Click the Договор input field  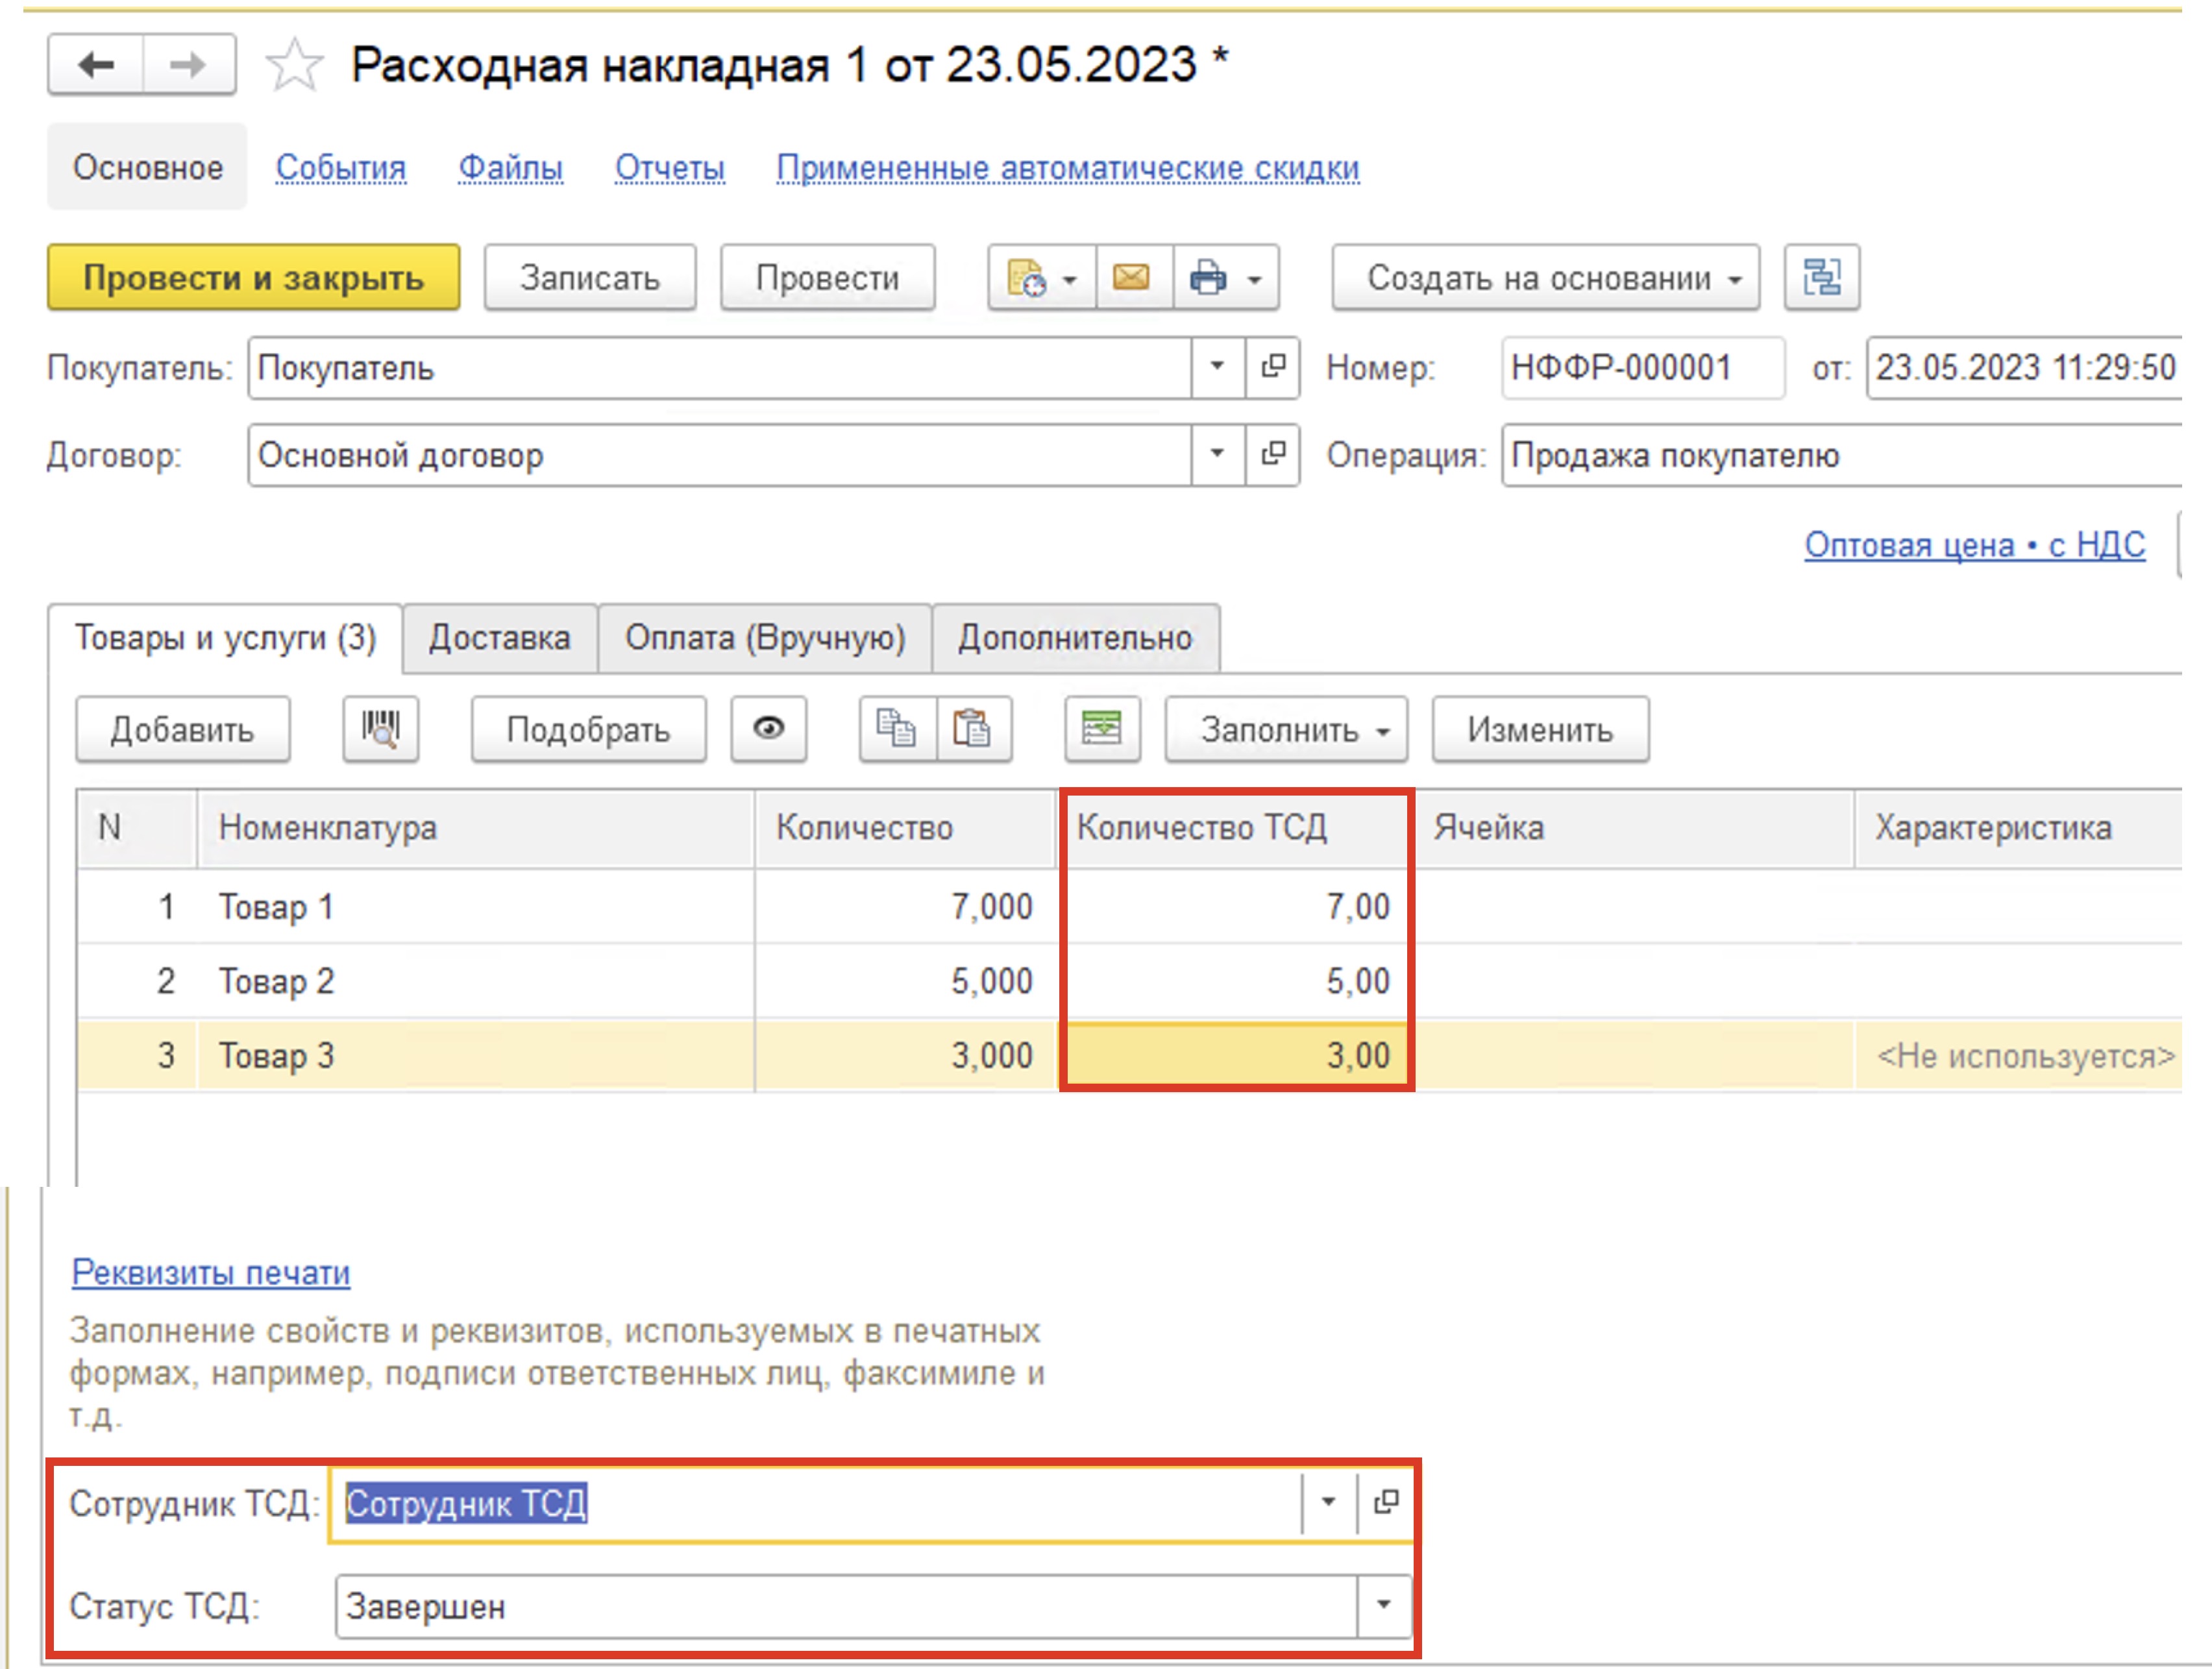[x=720, y=455]
